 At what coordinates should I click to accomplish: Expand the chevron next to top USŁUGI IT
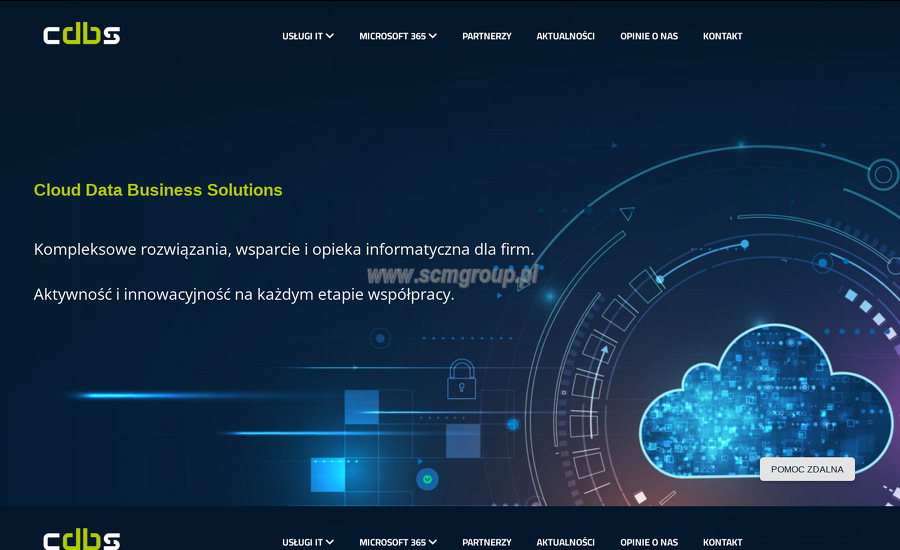pos(330,36)
